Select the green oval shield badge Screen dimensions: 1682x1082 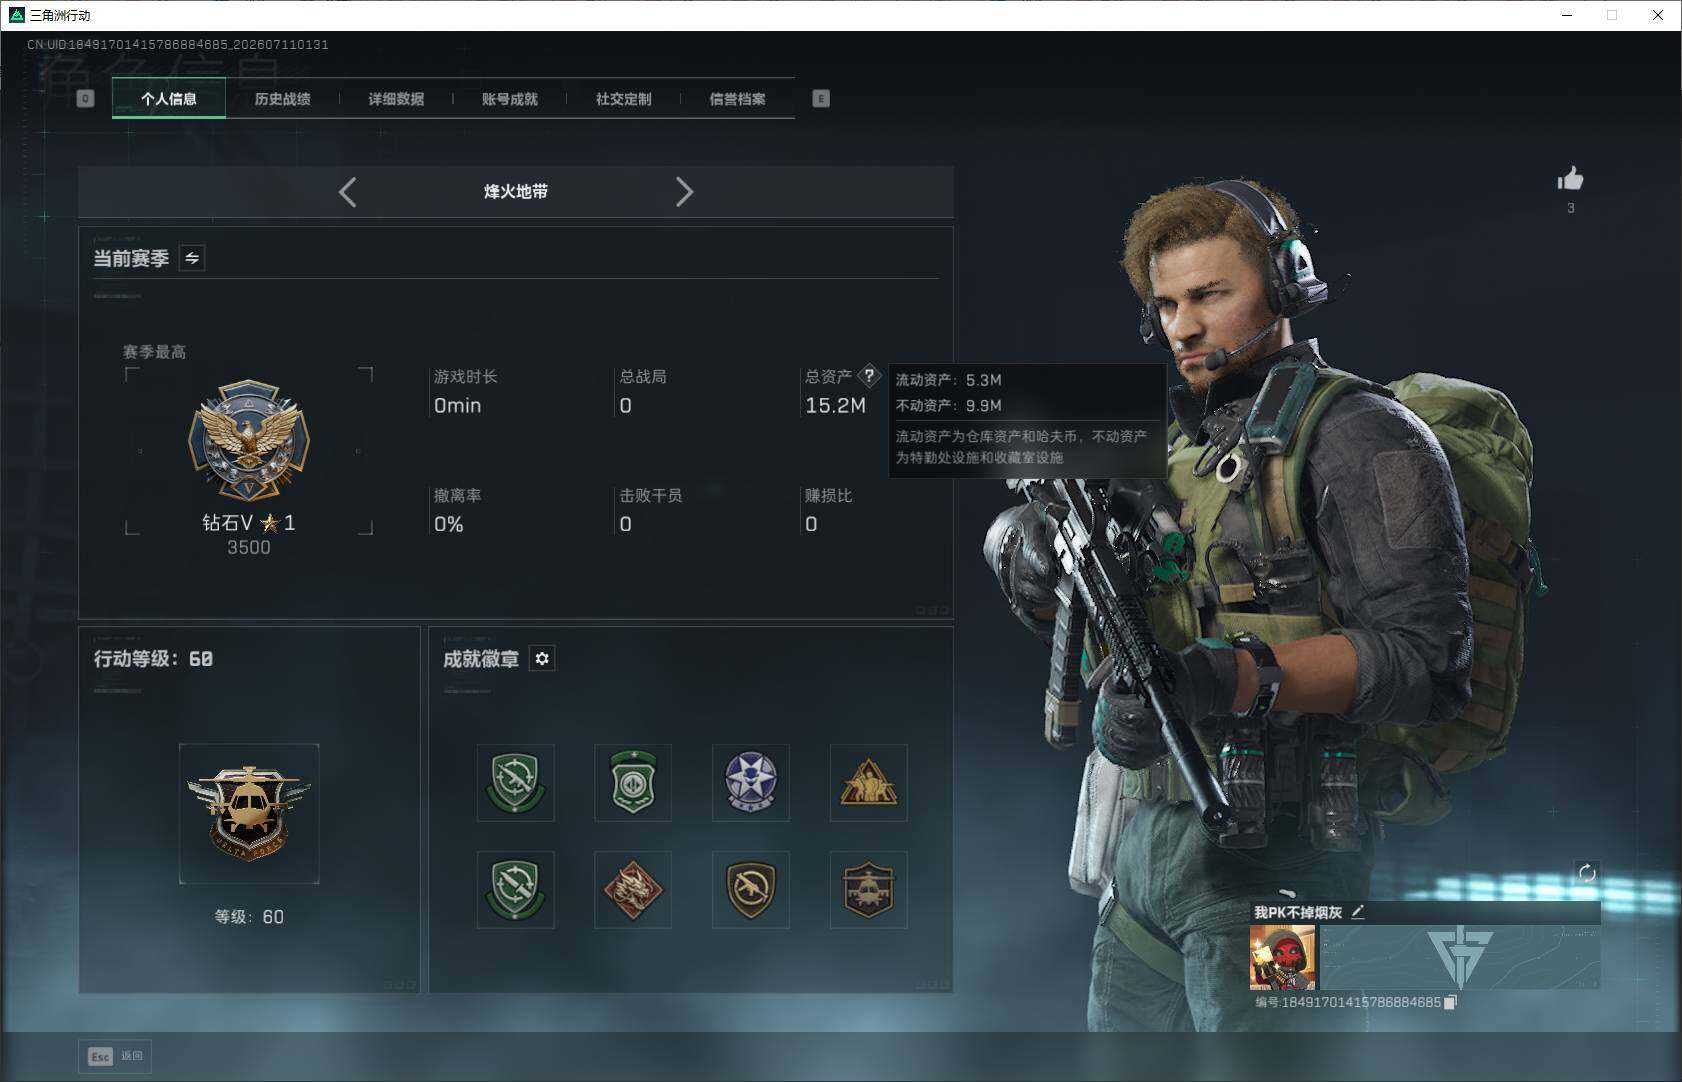(x=633, y=782)
